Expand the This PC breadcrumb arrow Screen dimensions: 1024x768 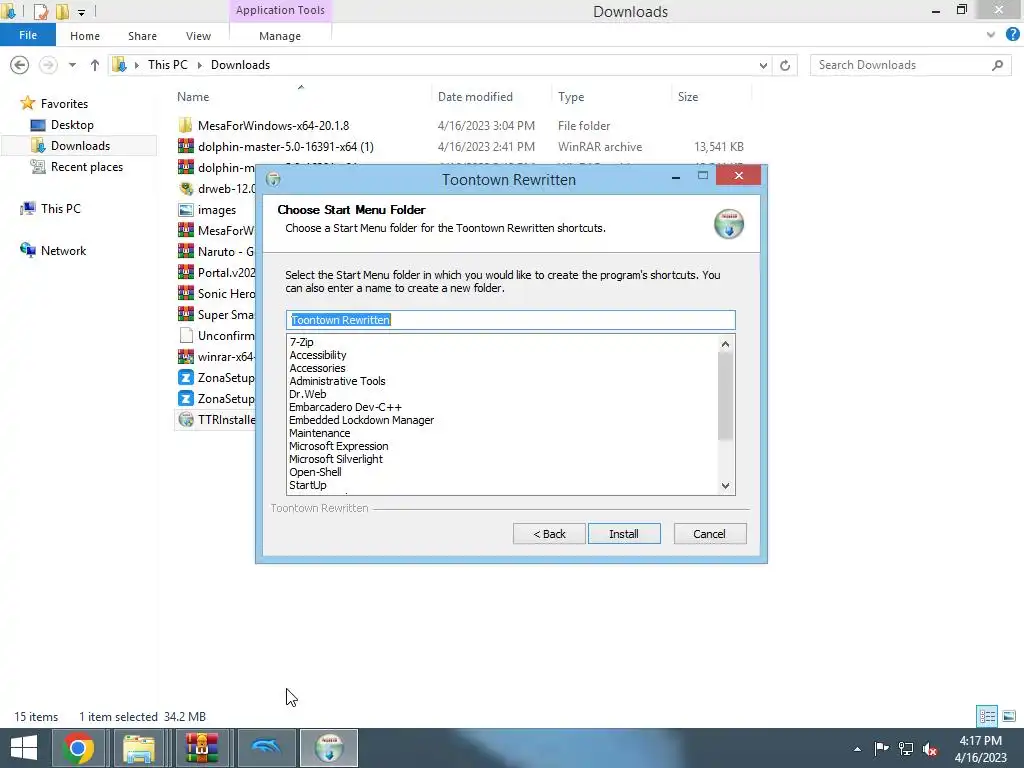pyautogui.click(x=199, y=65)
